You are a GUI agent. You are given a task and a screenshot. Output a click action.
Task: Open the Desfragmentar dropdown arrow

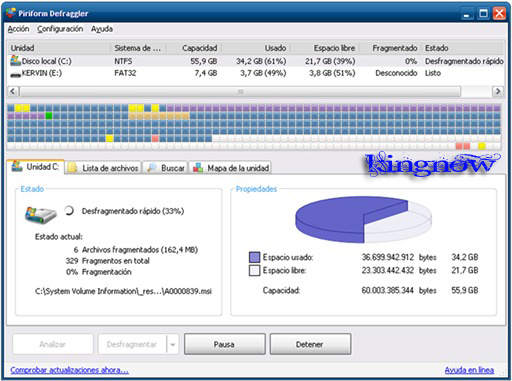[173, 344]
